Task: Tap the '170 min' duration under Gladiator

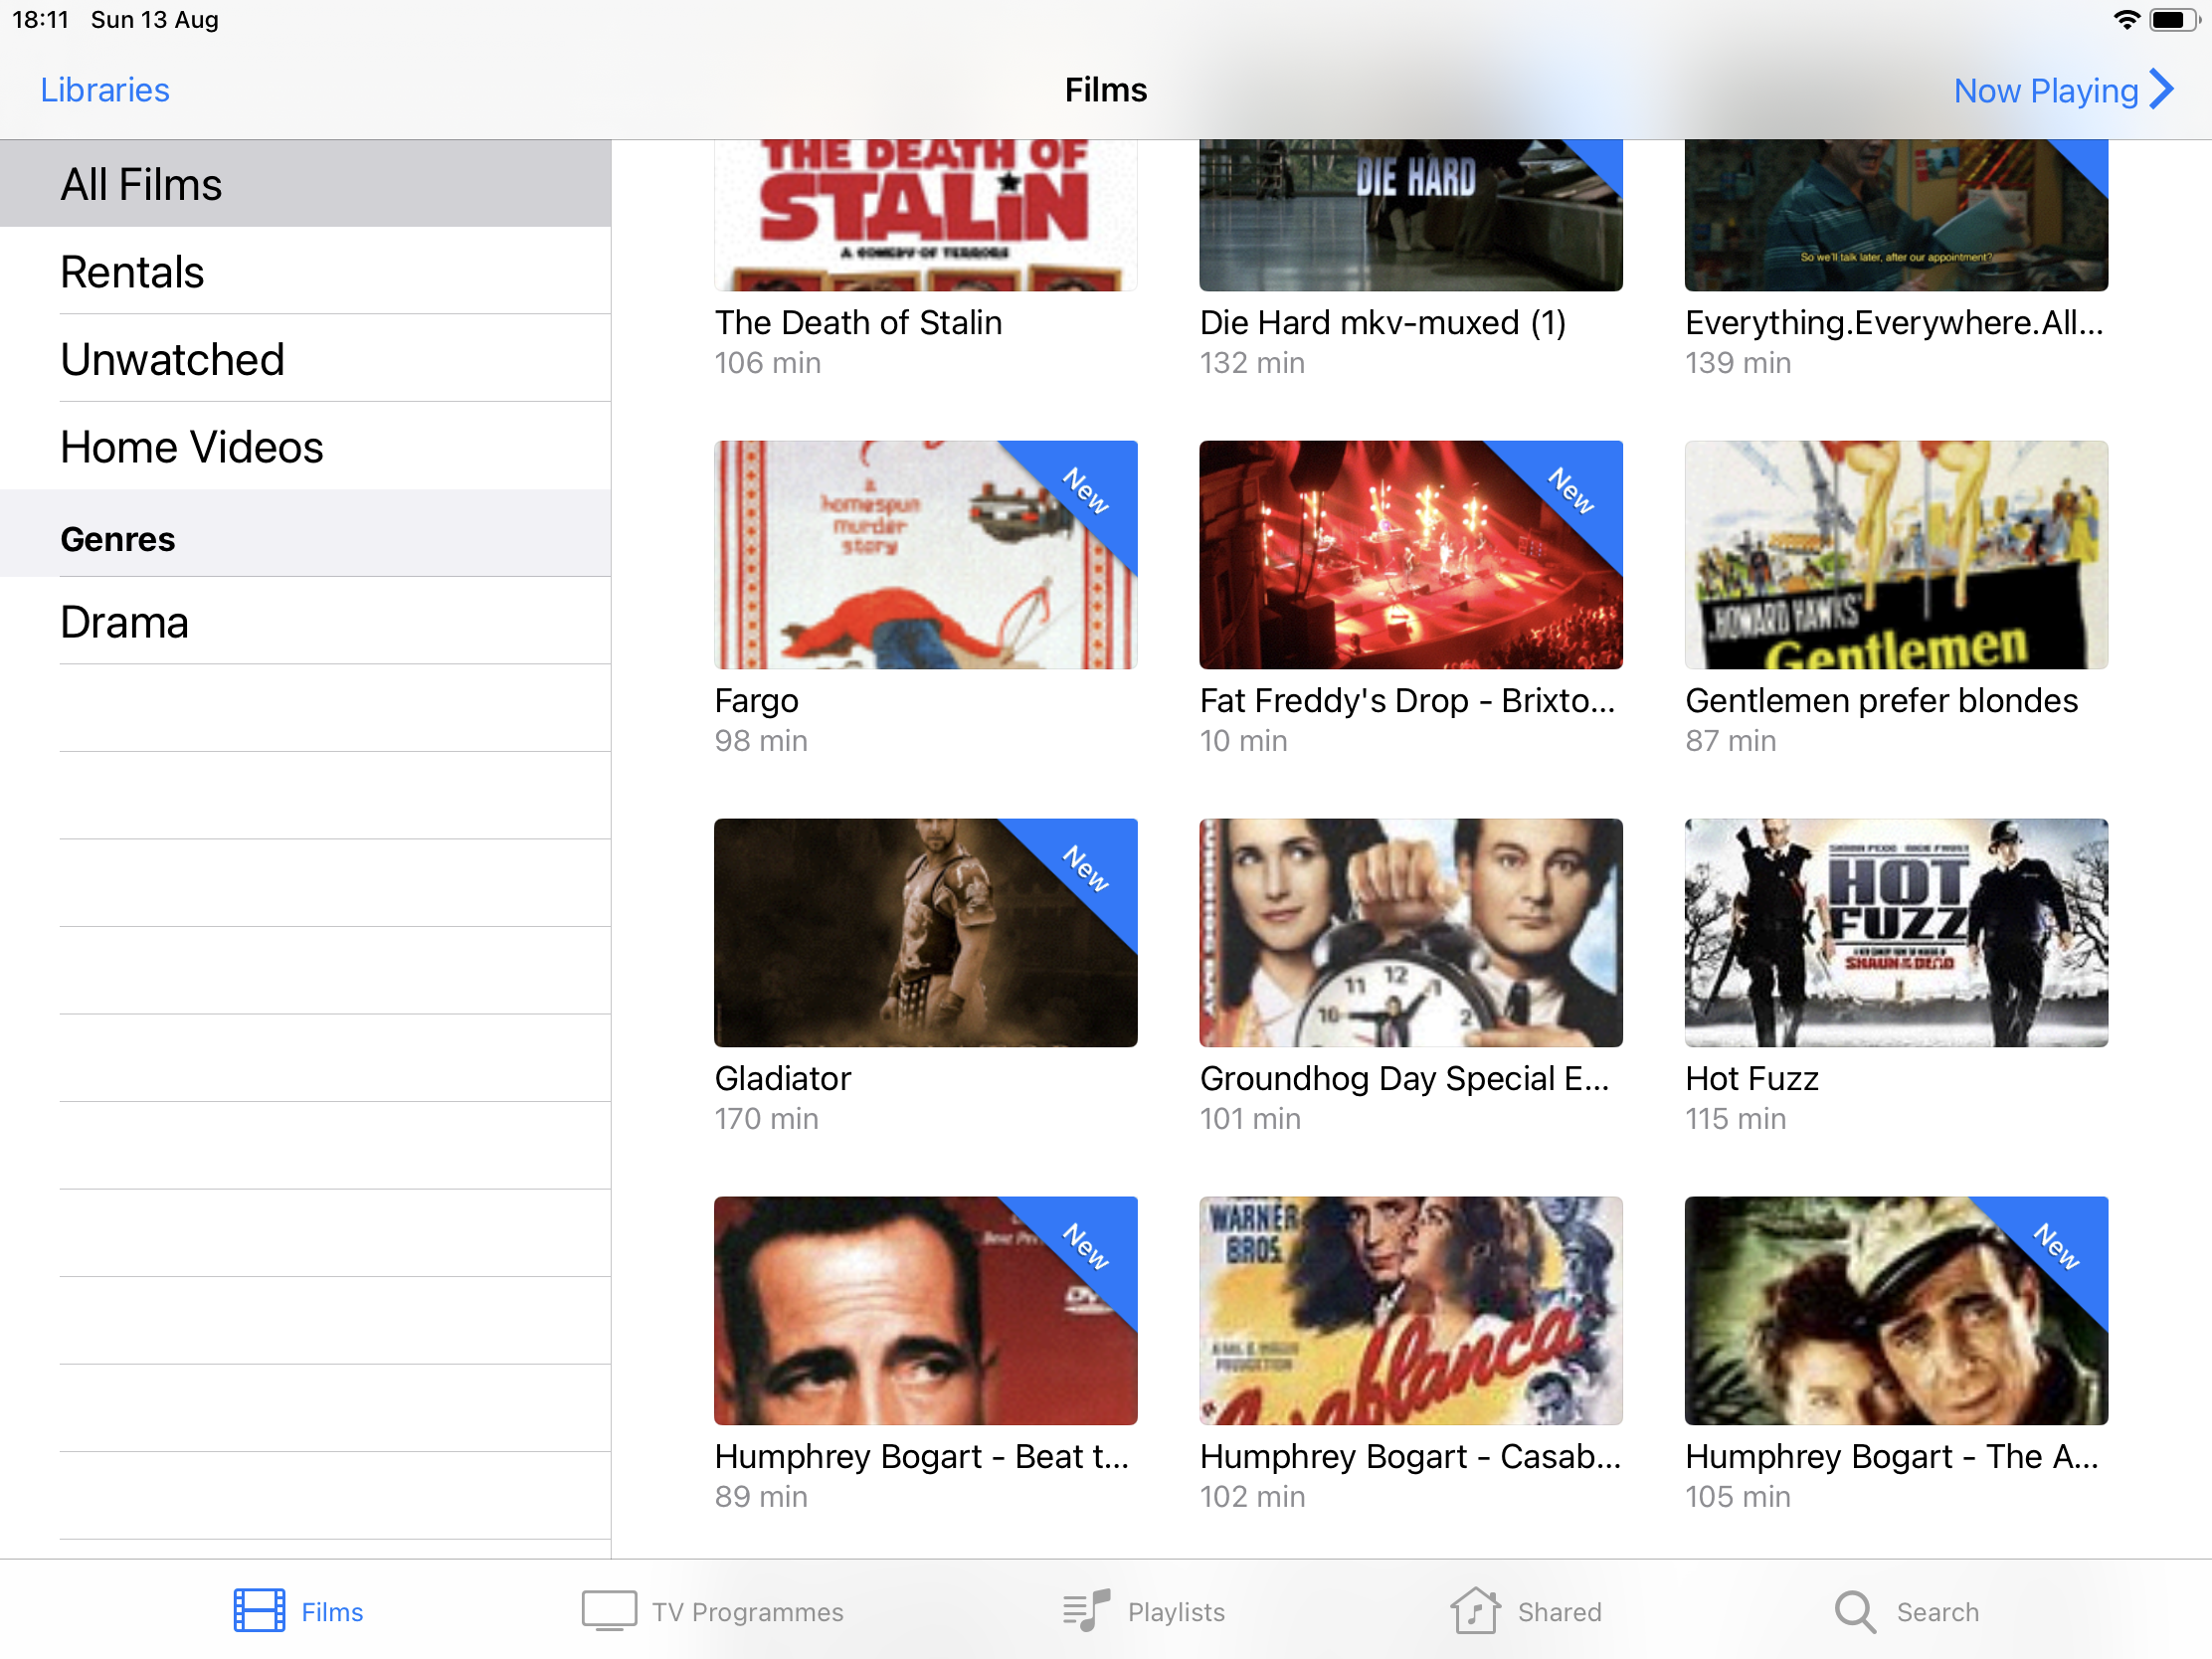Action: pos(766,1118)
